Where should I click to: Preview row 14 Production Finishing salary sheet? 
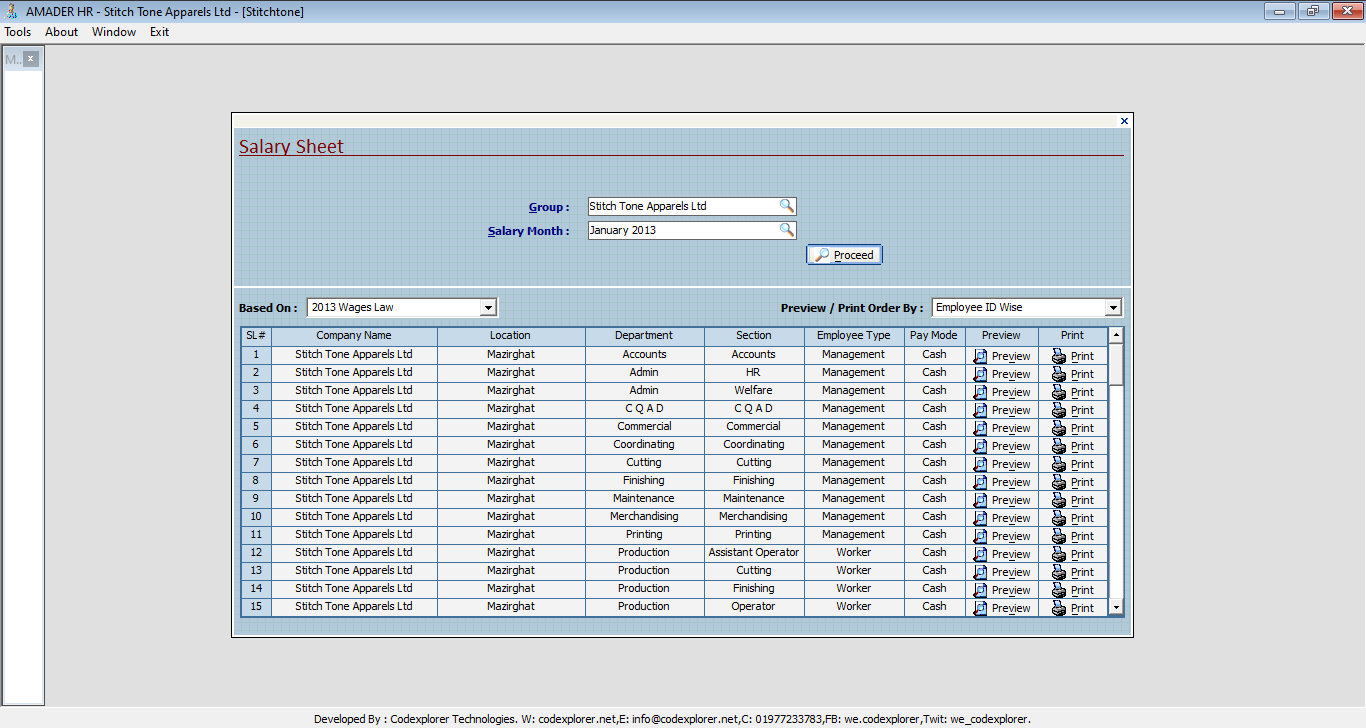click(1002, 590)
